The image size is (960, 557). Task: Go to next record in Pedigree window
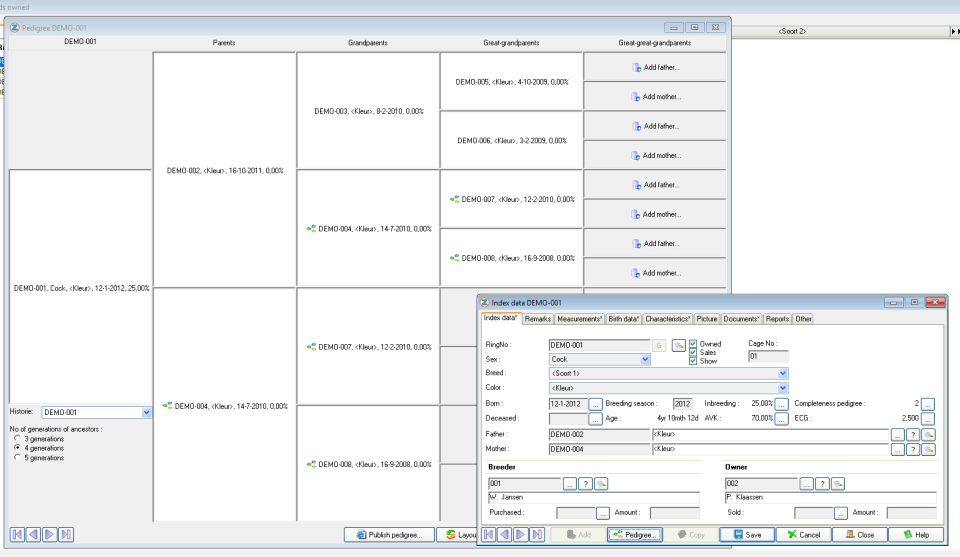(49, 534)
